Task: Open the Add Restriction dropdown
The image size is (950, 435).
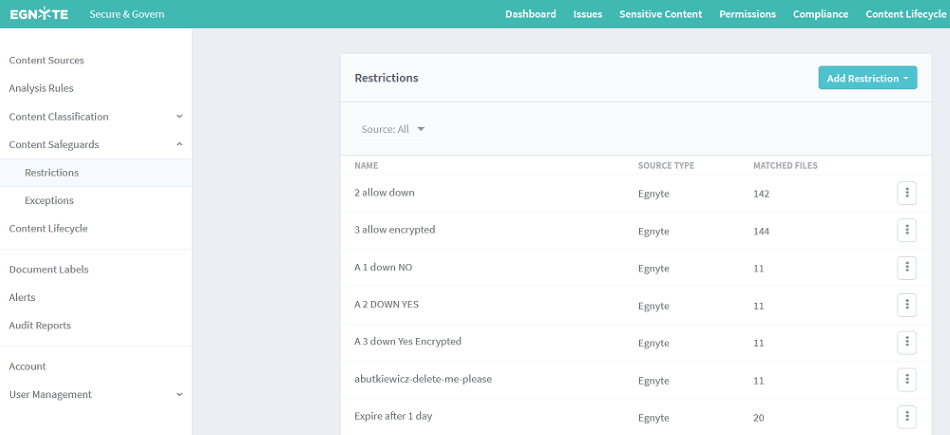Action: [x=868, y=78]
